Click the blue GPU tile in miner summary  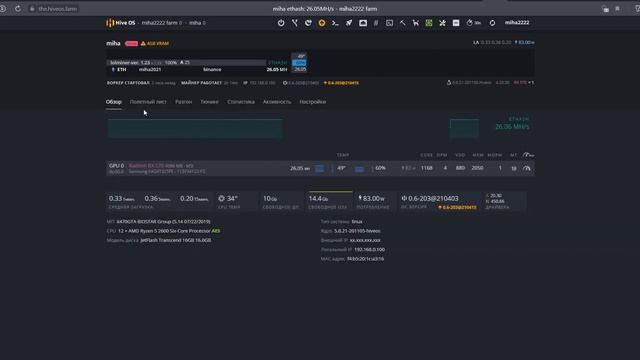pyautogui.click(x=299, y=62)
